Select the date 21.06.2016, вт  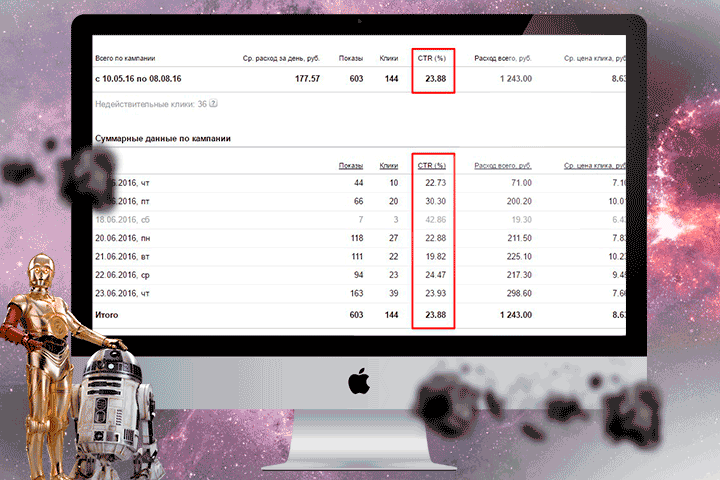[122, 256]
